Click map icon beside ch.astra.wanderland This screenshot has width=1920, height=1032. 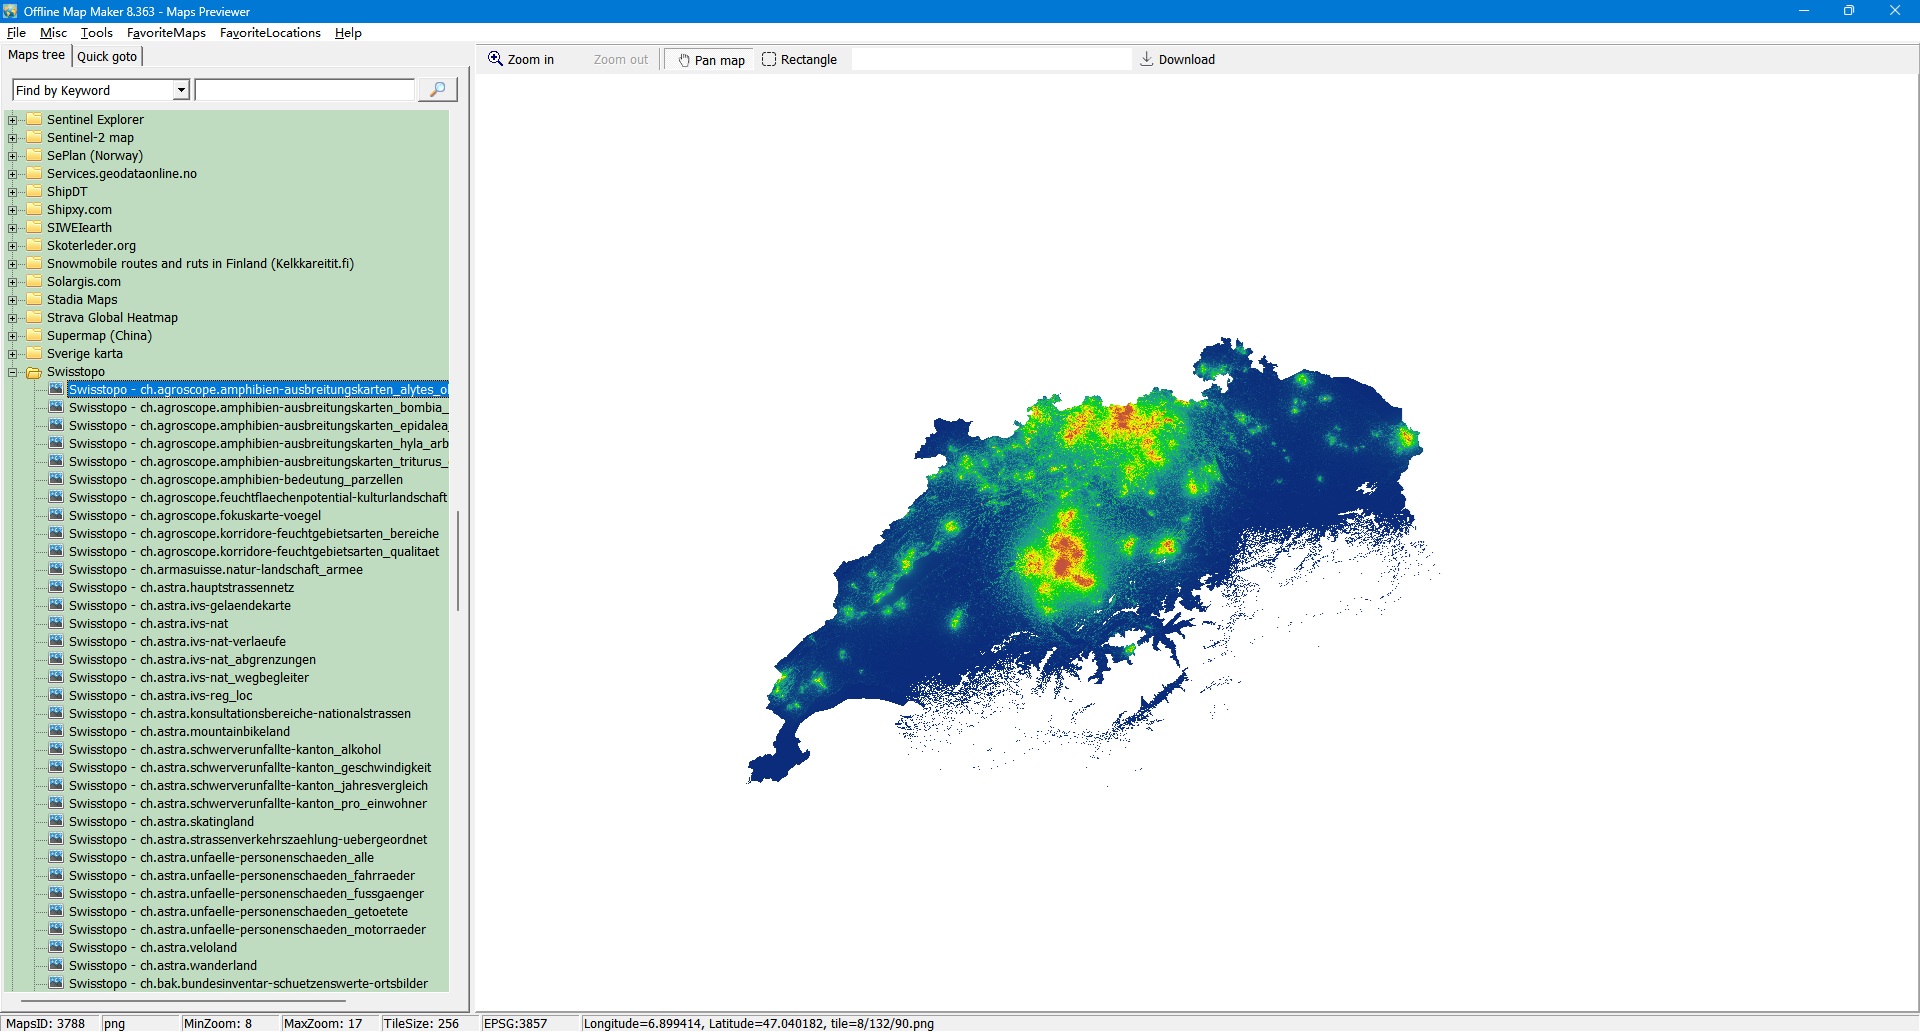(56, 965)
